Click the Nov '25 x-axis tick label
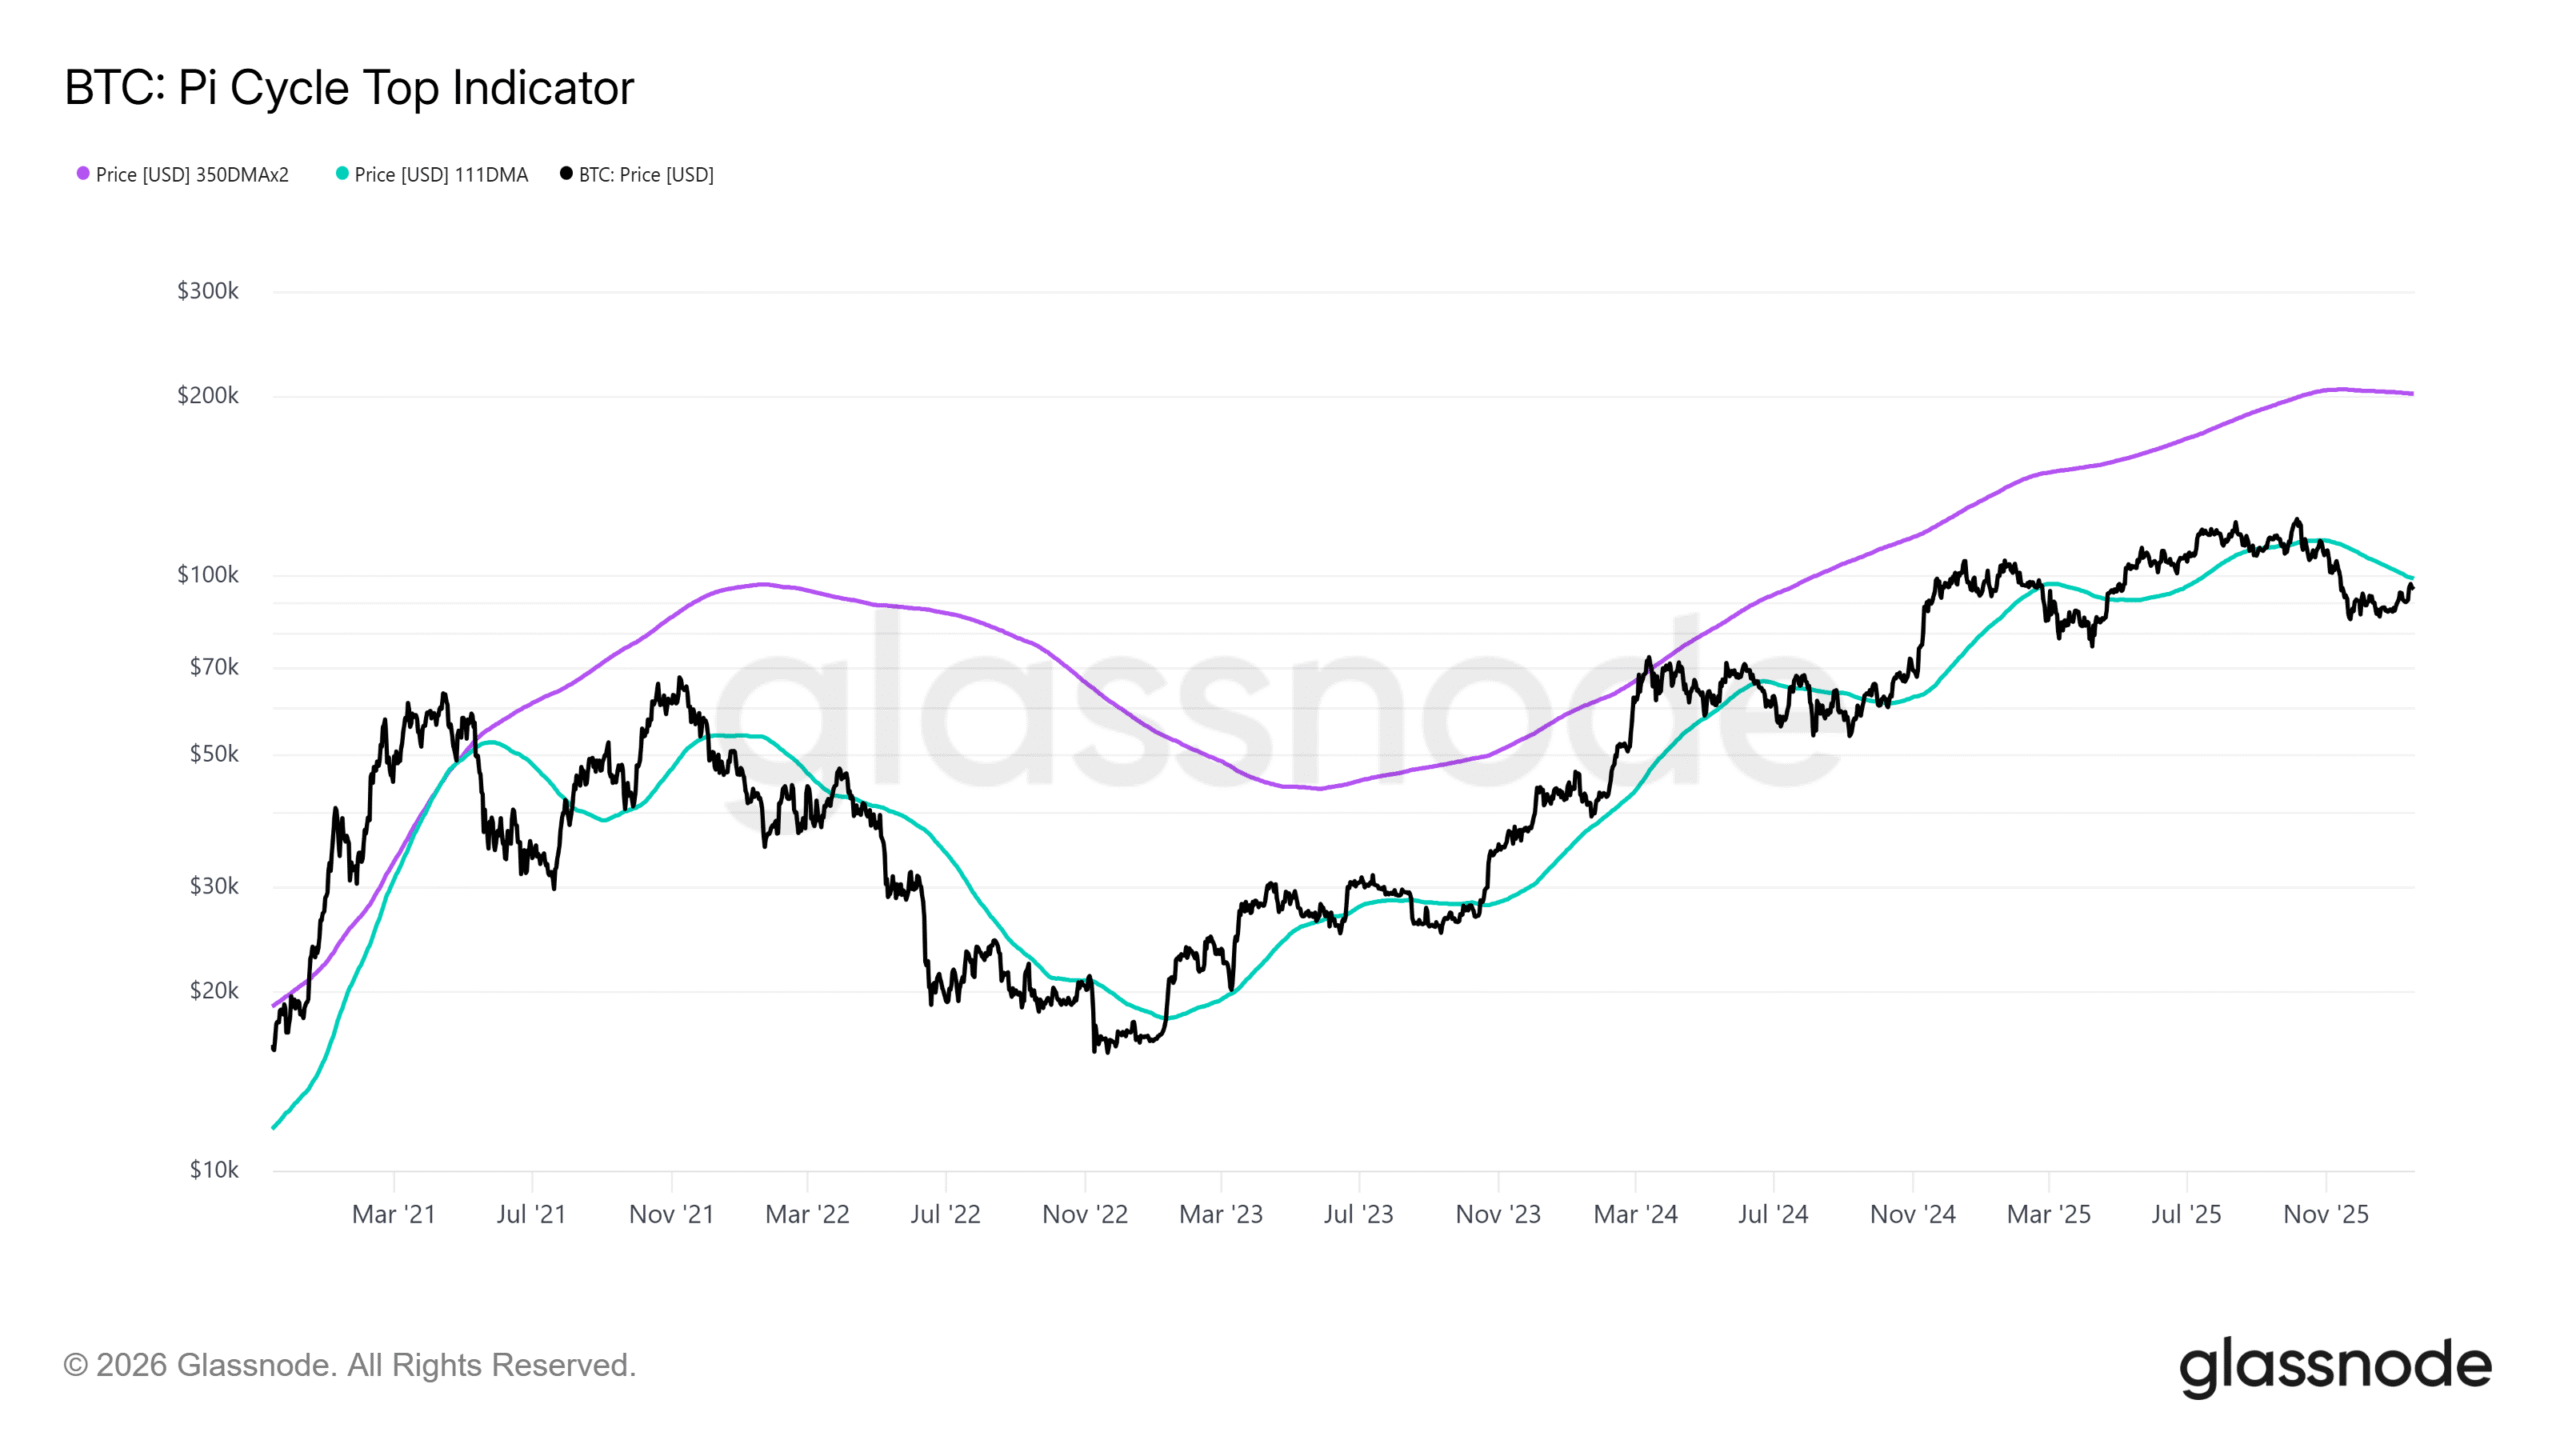This screenshot has width=2560, height=1440. [x=2326, y=1214]
